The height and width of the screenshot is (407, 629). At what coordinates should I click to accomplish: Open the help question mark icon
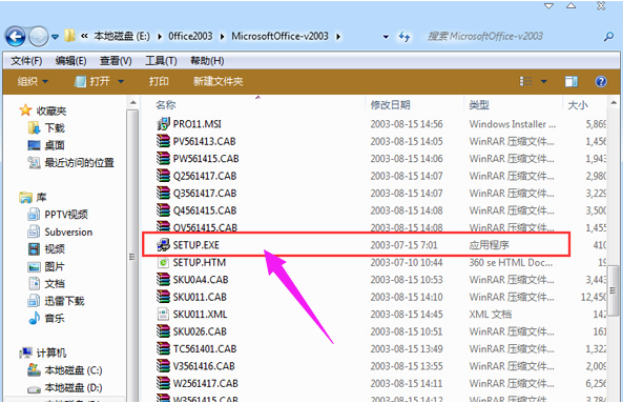pyautogui.click(x=600, y=81)
